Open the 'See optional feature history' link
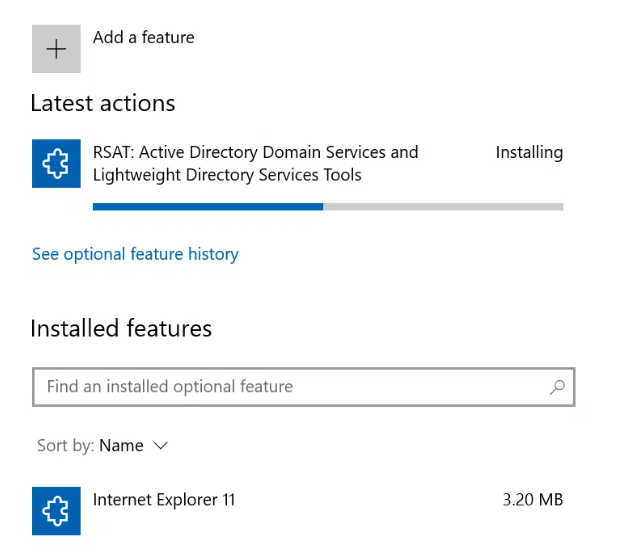Screen dimensions: 642x555 coord(135,254)
